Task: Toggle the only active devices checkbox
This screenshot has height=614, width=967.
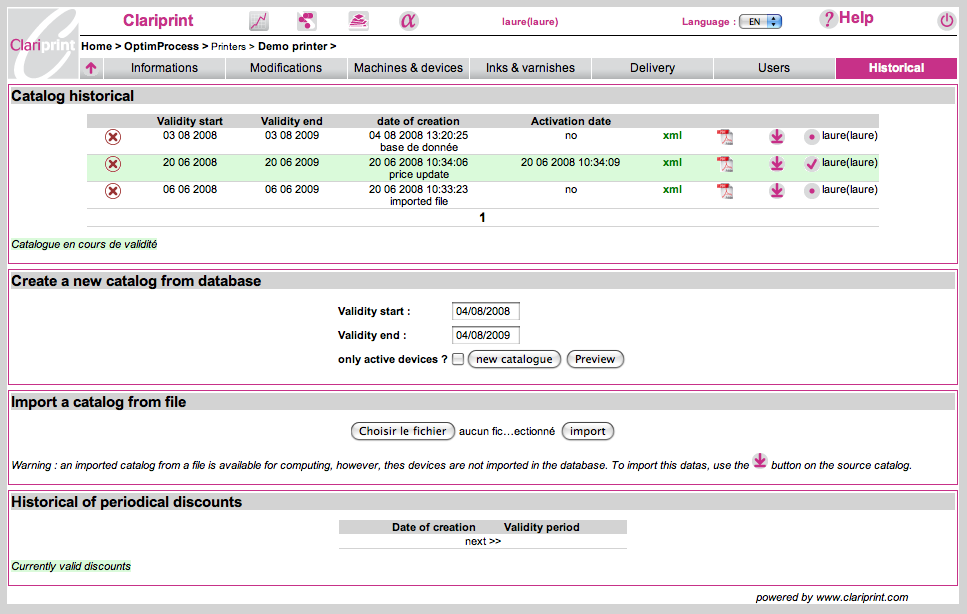Action: click(x=458, y=360)
